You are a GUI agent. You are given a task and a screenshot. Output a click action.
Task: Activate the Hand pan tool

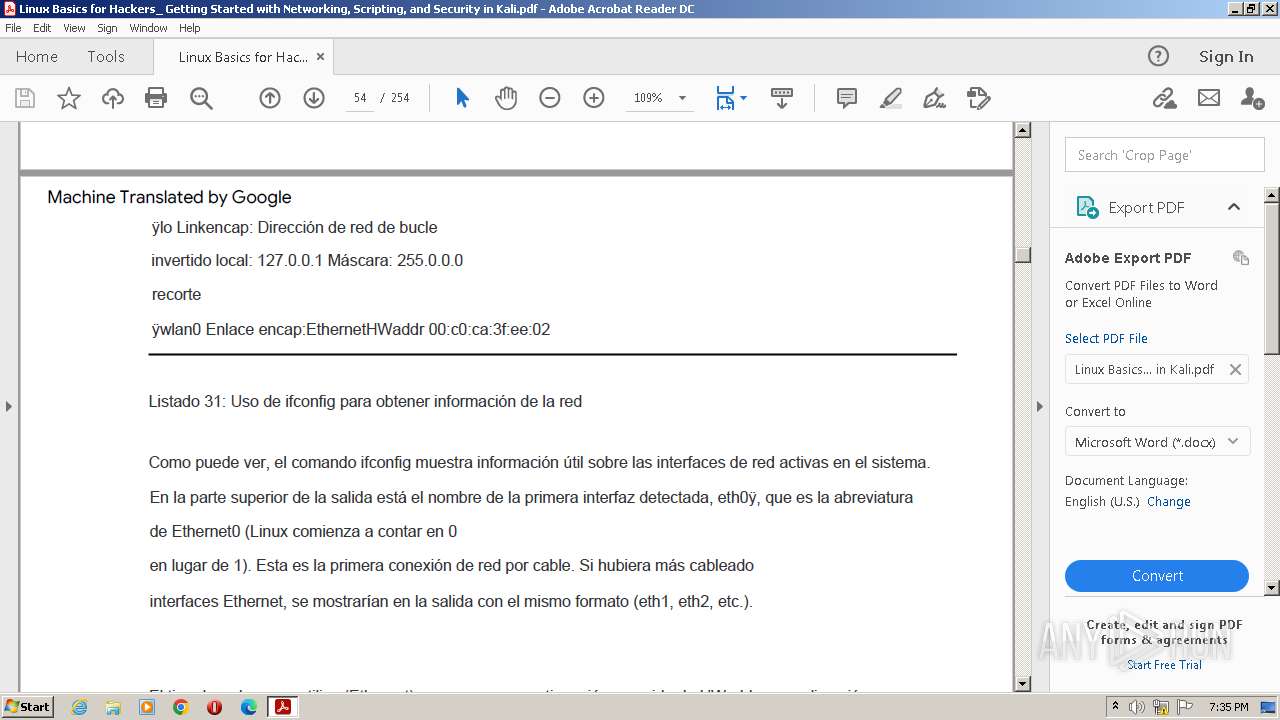point(506,98)
